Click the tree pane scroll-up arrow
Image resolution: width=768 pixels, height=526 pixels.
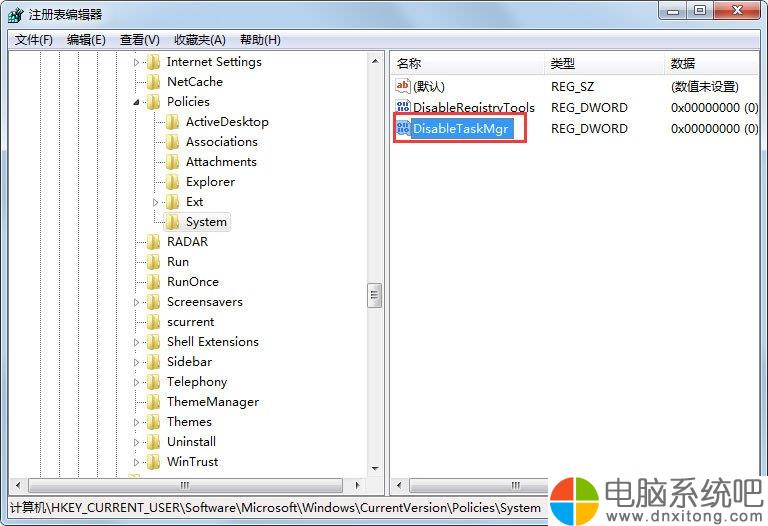pos(375,61)
